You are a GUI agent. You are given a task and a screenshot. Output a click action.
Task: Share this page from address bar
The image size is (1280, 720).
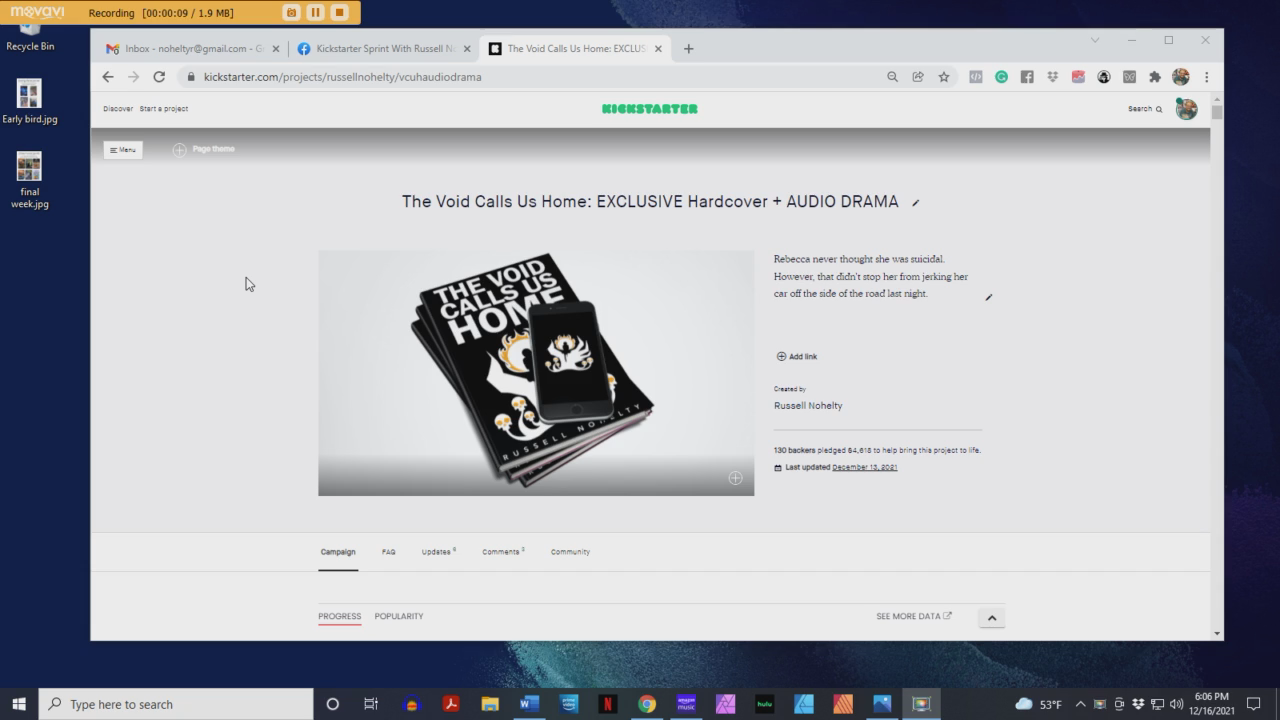coord(918,77)
